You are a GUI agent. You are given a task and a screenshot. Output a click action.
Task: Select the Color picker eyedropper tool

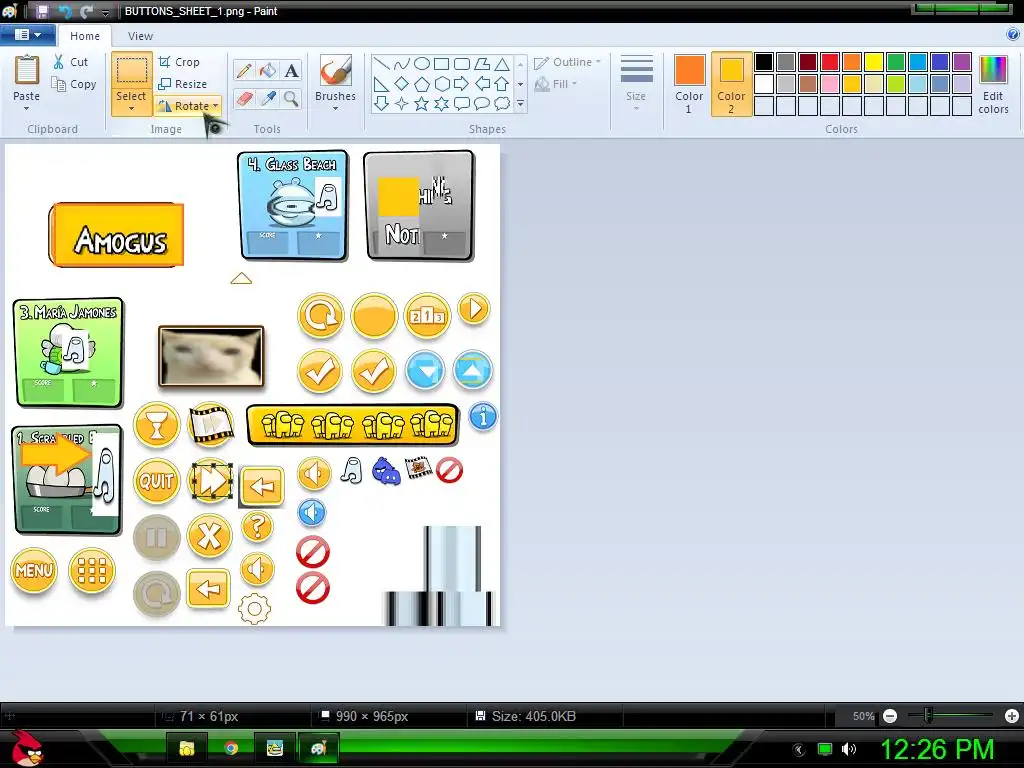(268, 99)
